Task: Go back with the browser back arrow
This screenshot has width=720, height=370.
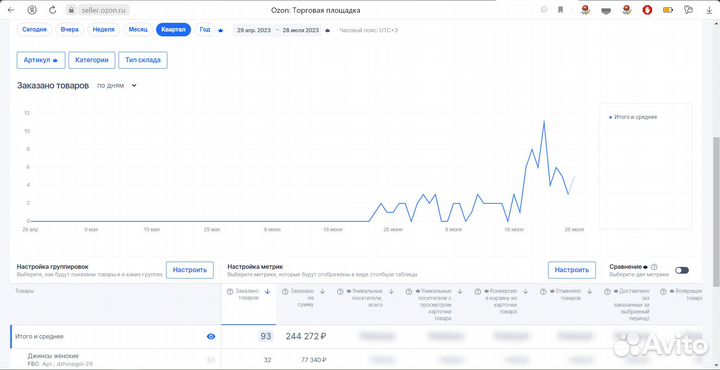Action: (12, 10)
